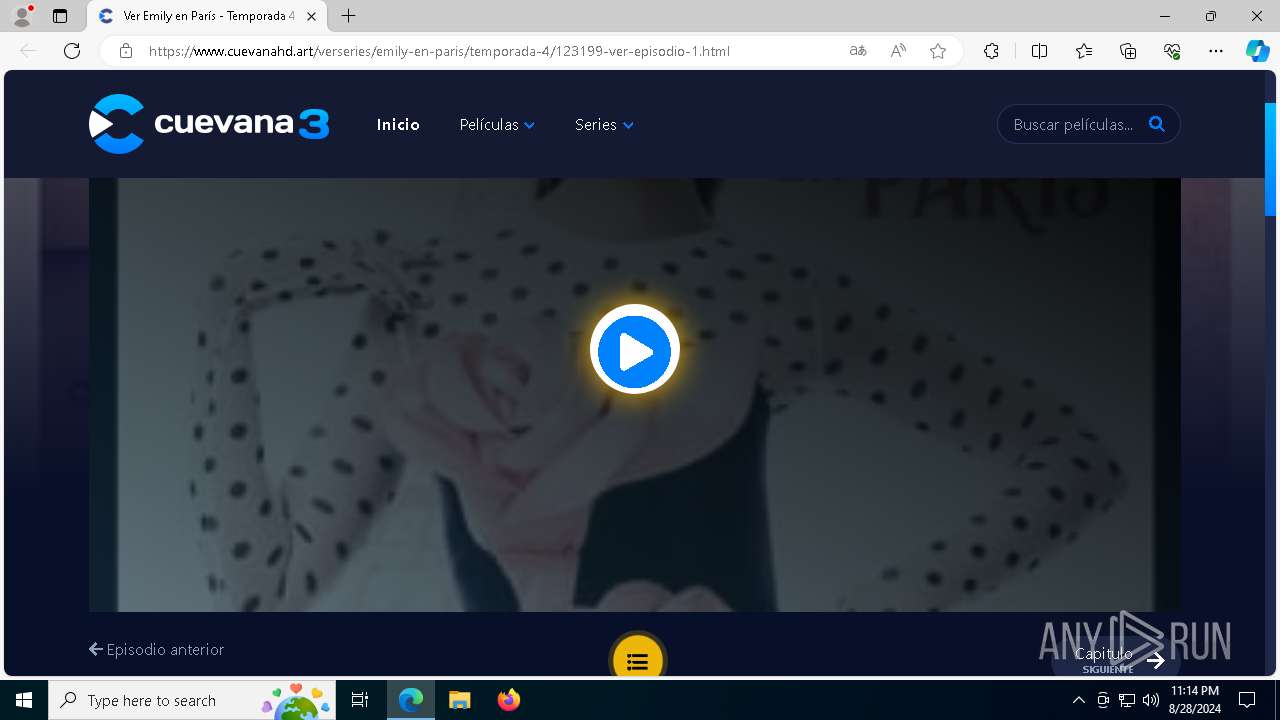Image resolution: width=1280 pixels, height=720 pixels.
Task: Click the page vertical scrollbar thumb
Action: (x=1271, y=159)
